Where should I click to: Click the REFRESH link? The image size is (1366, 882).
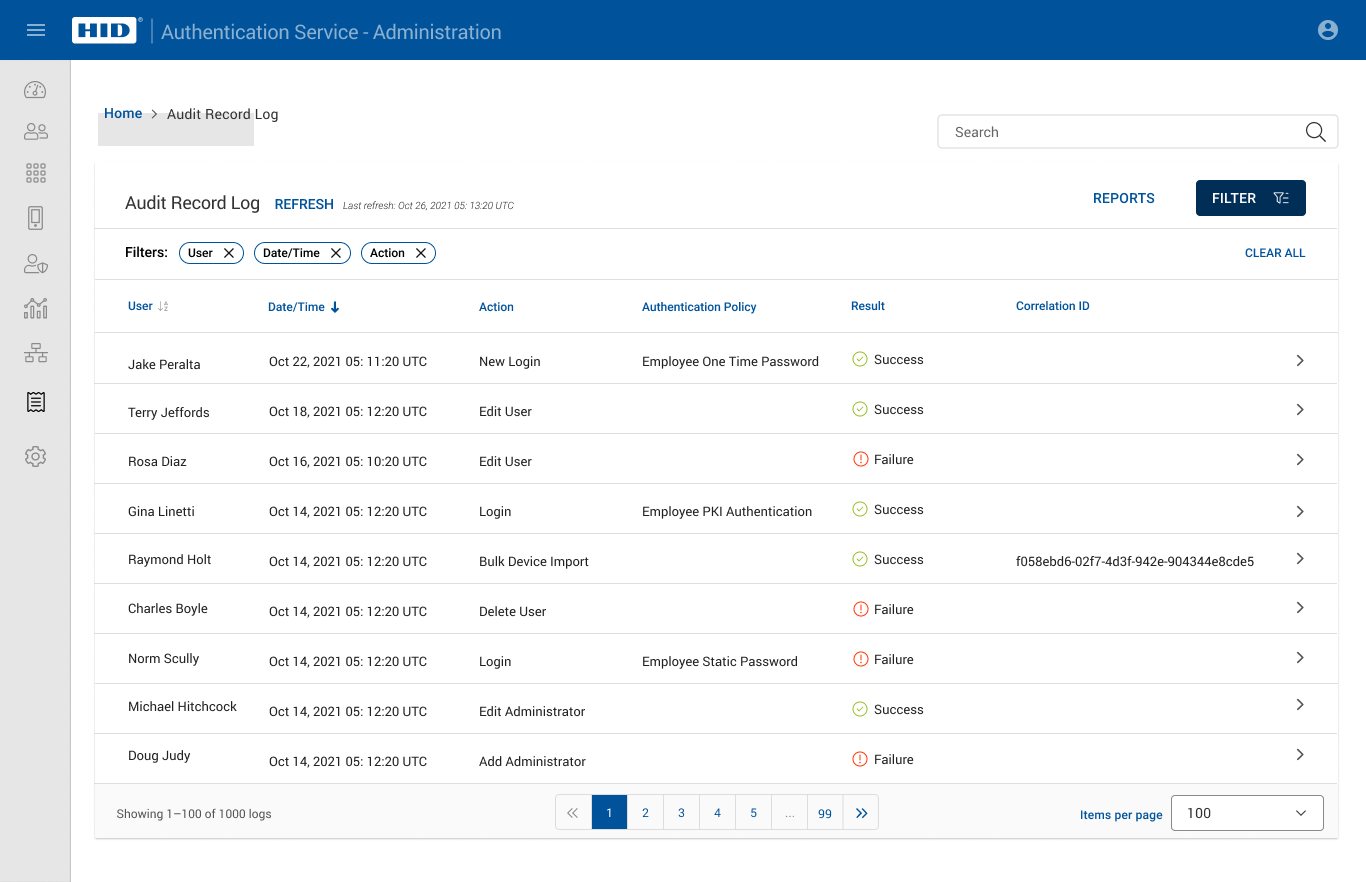[304, 204]
